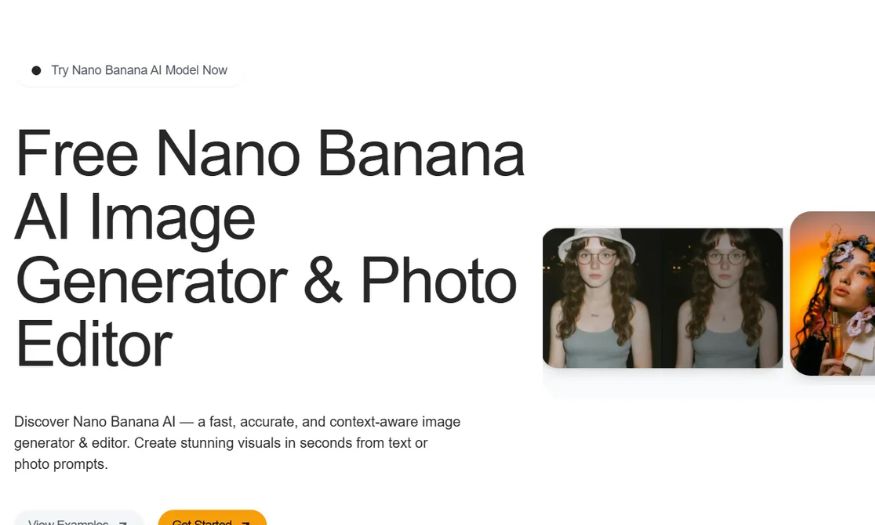This screenshot has width=875, height=525.
Task: Click the word "Photo" in the headline
Action: click(439, 281)
